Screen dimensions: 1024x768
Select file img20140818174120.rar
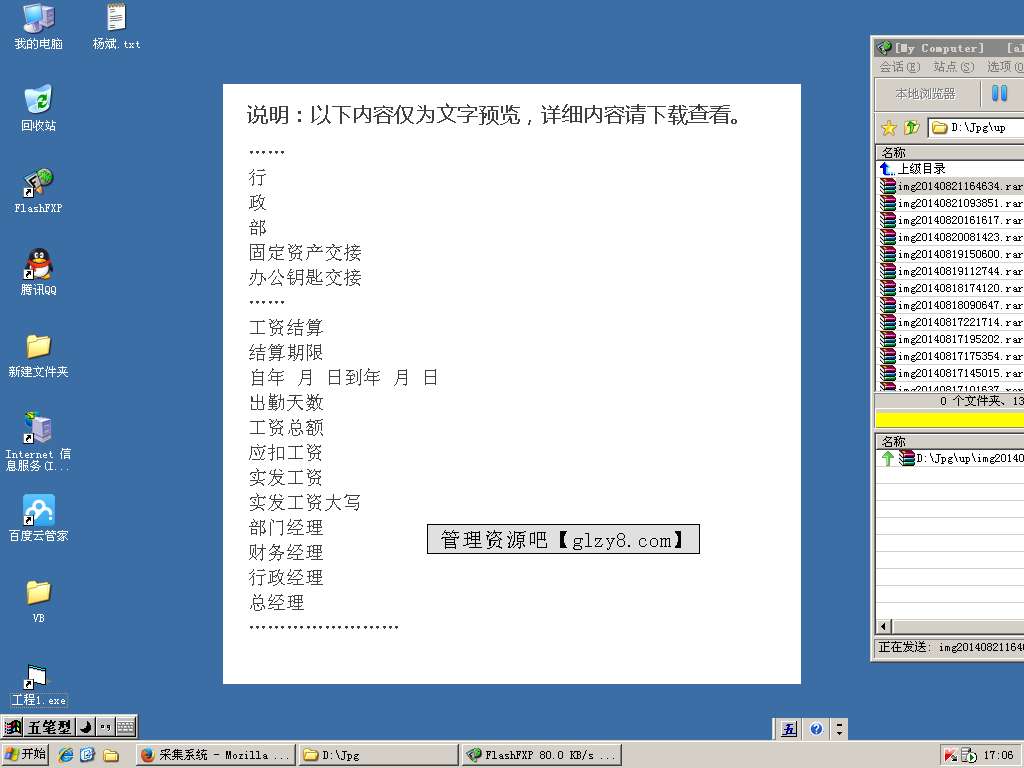point(950,288)
